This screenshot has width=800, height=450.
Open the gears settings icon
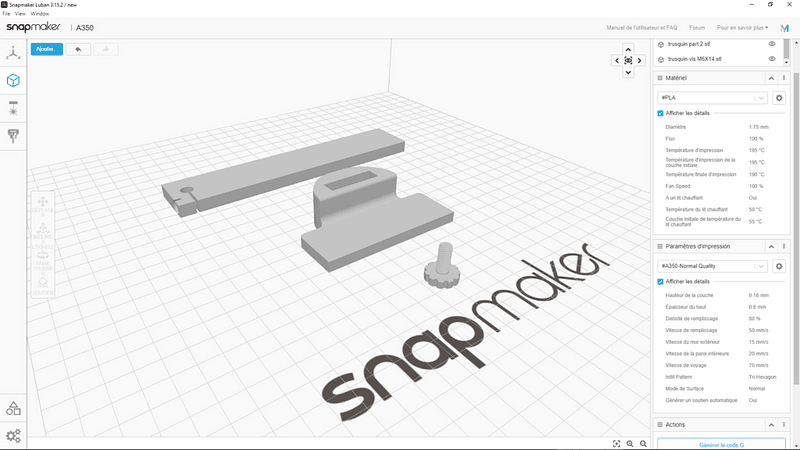[x=13, y=436]
